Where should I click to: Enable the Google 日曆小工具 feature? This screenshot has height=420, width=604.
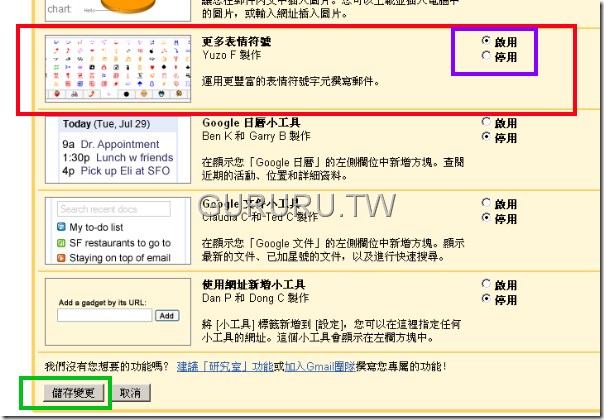(486, 122)
